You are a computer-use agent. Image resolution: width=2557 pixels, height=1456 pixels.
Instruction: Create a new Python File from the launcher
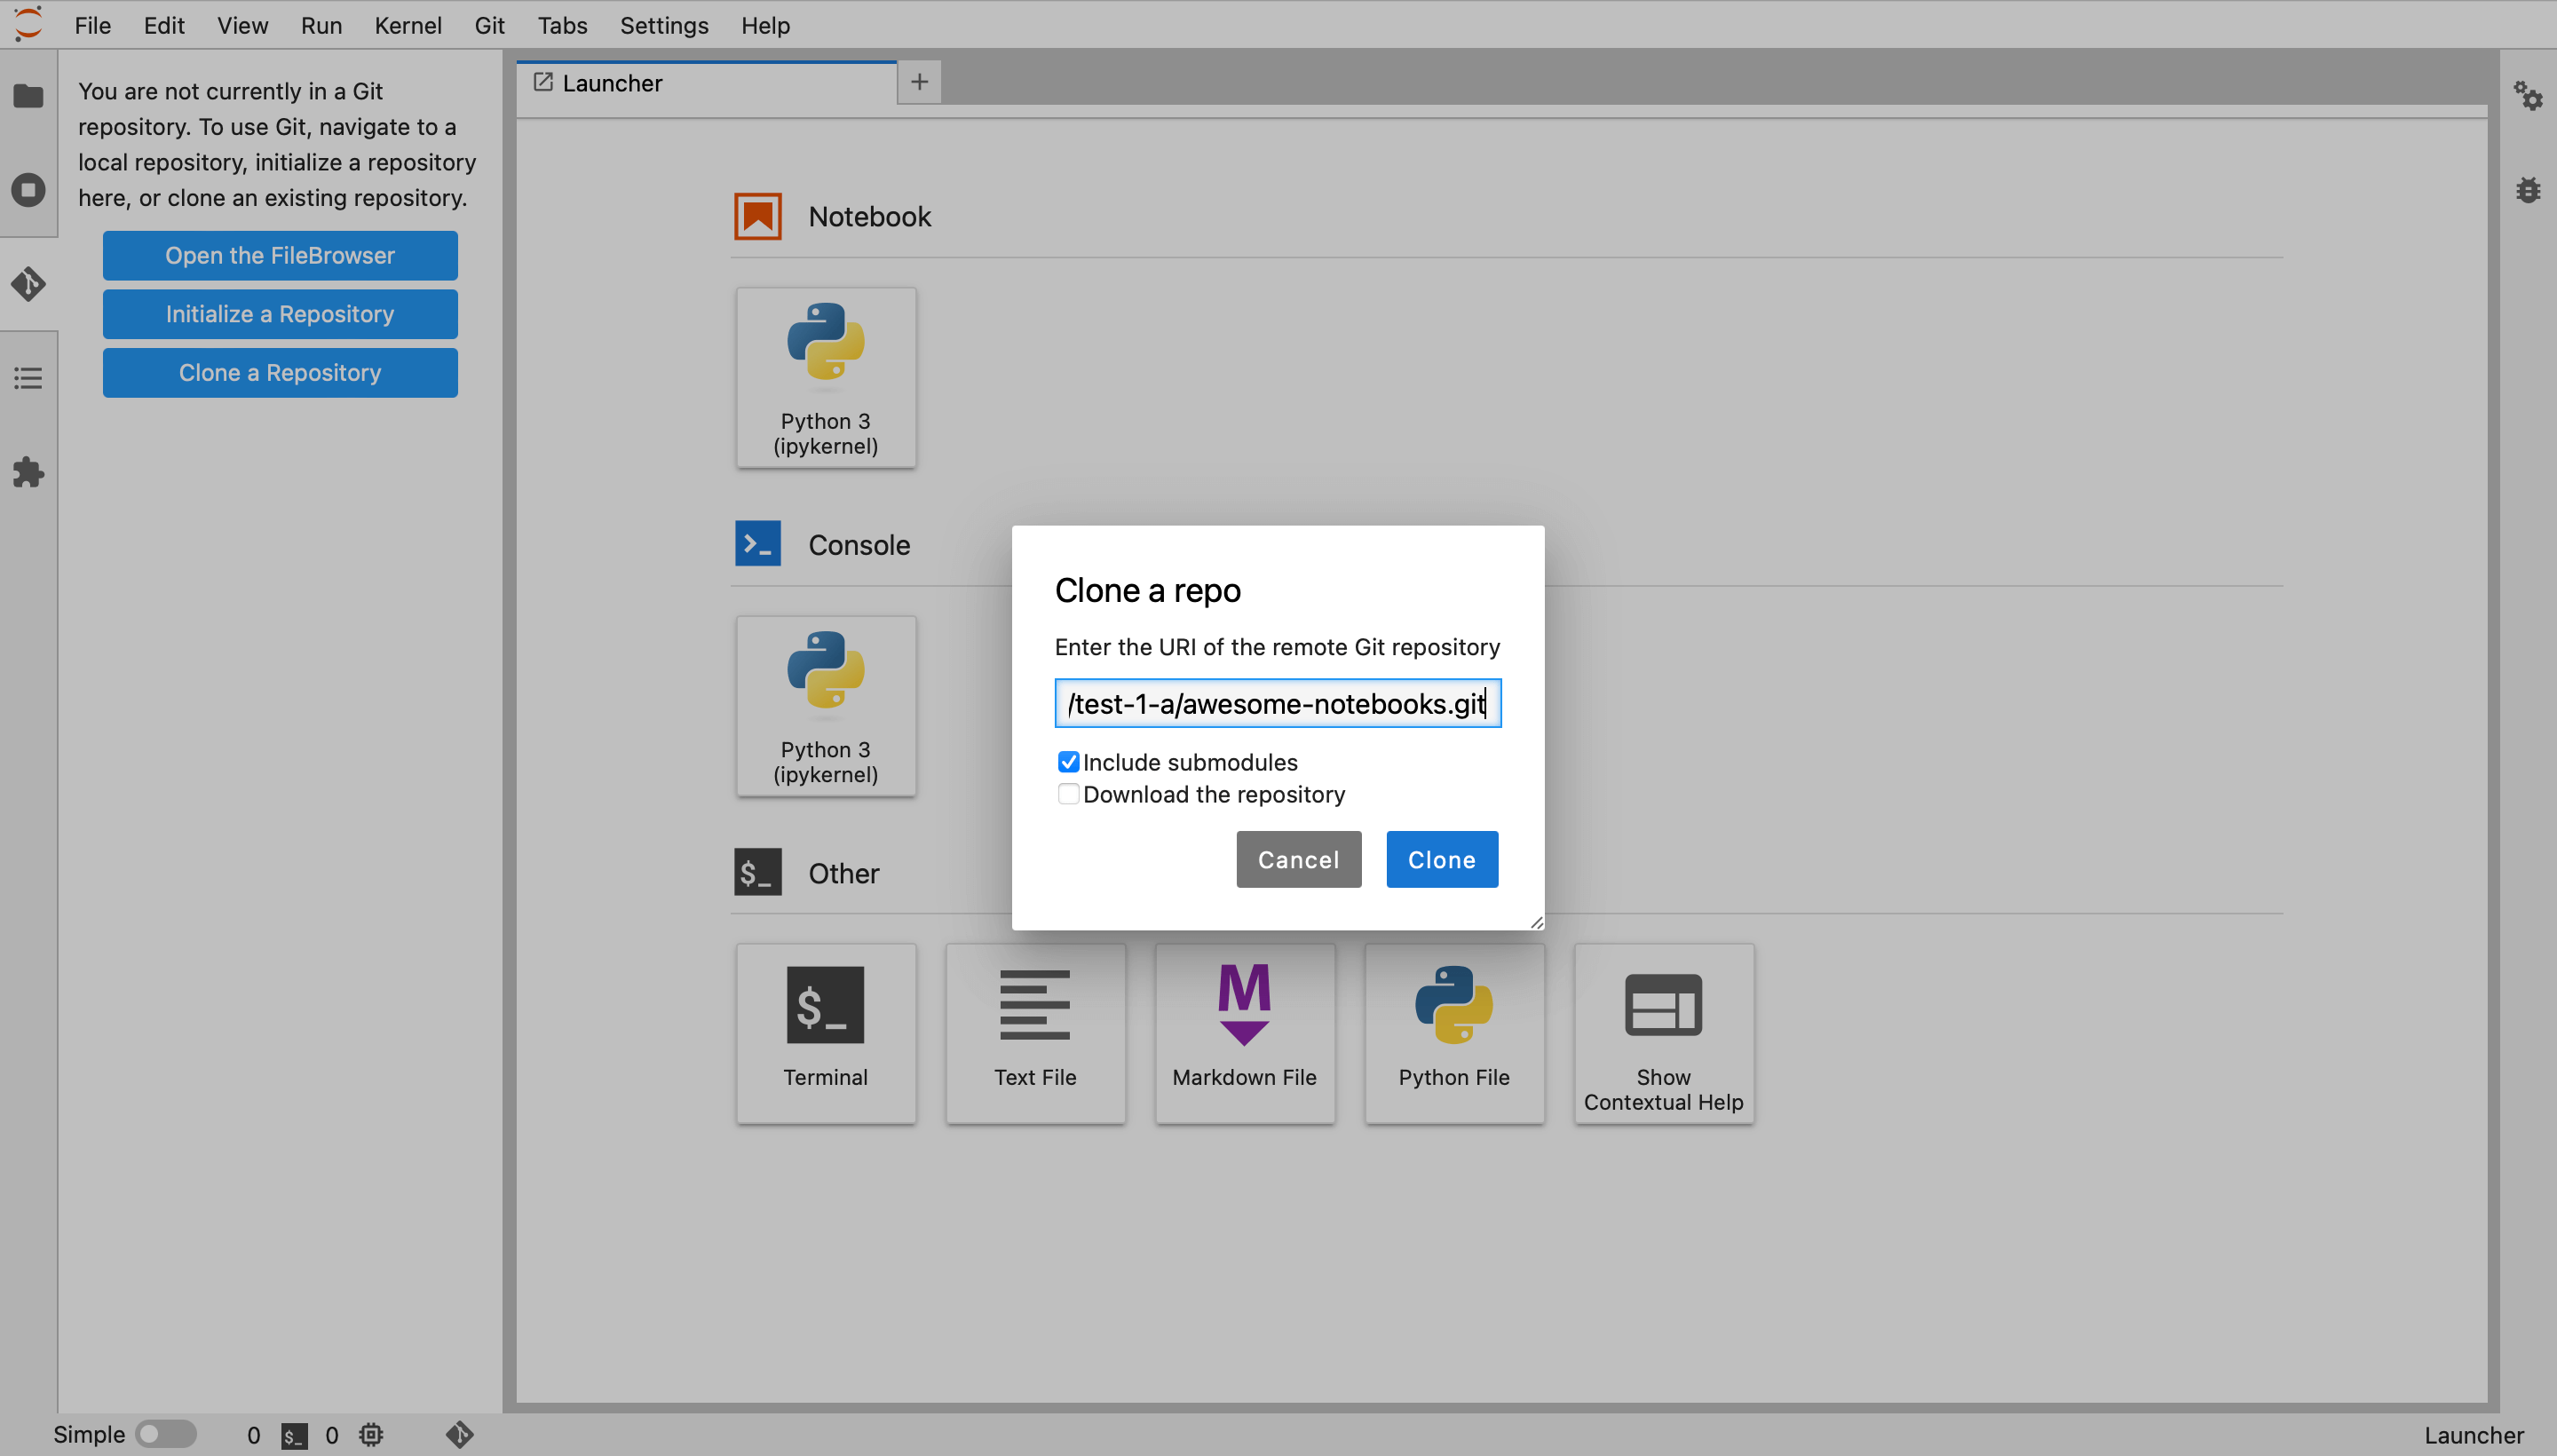pyautogui.click(x=1453, y=1032)
